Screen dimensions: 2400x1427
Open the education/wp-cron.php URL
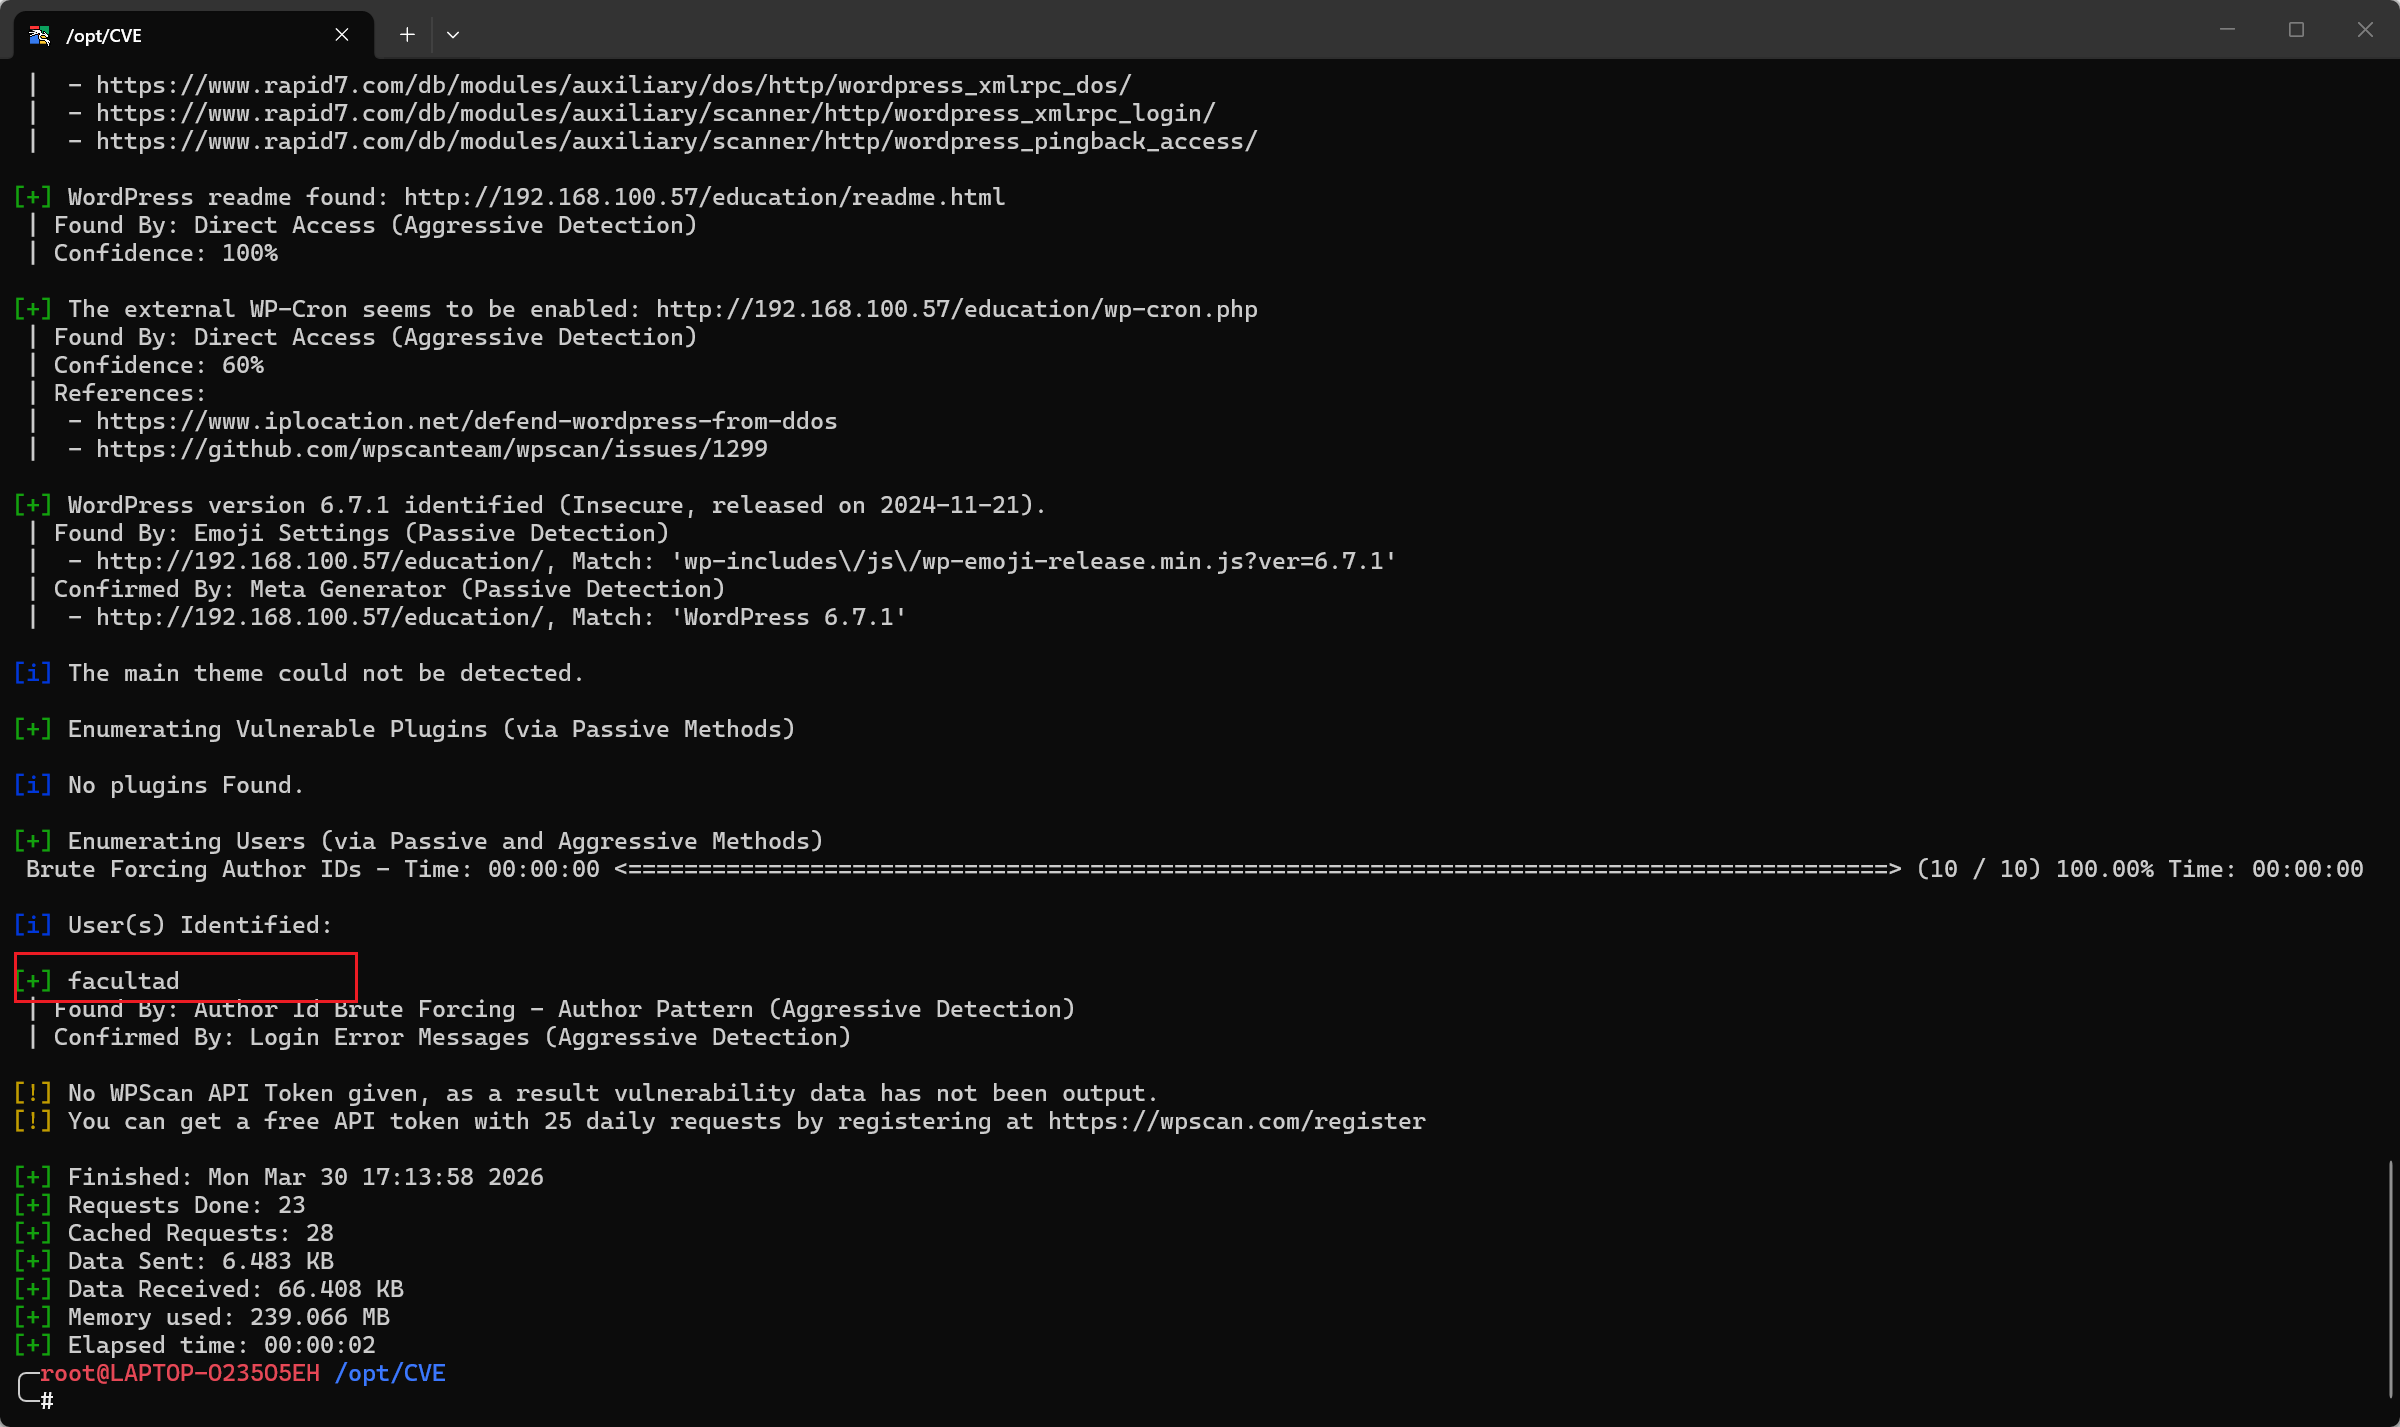956,309
